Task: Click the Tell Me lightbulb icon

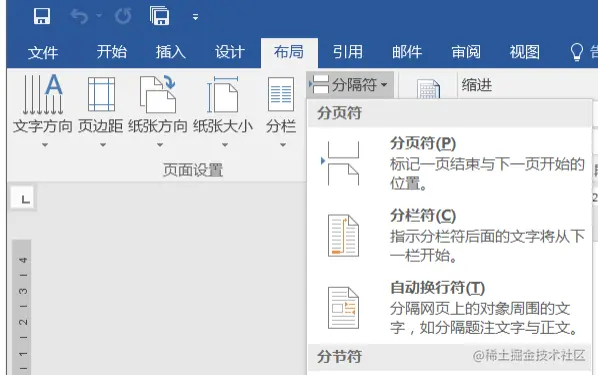Action: coord(576,52)
